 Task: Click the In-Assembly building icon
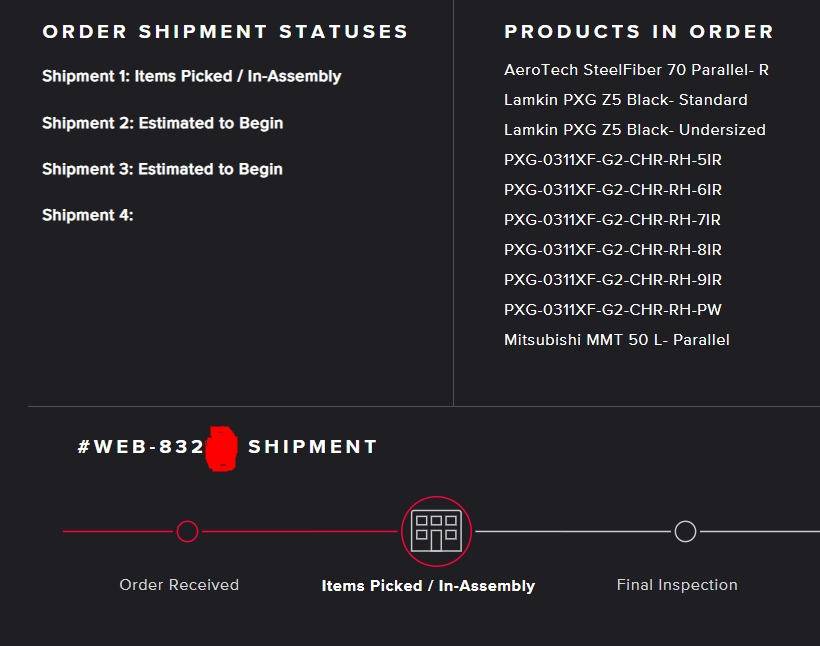(436, 531)
